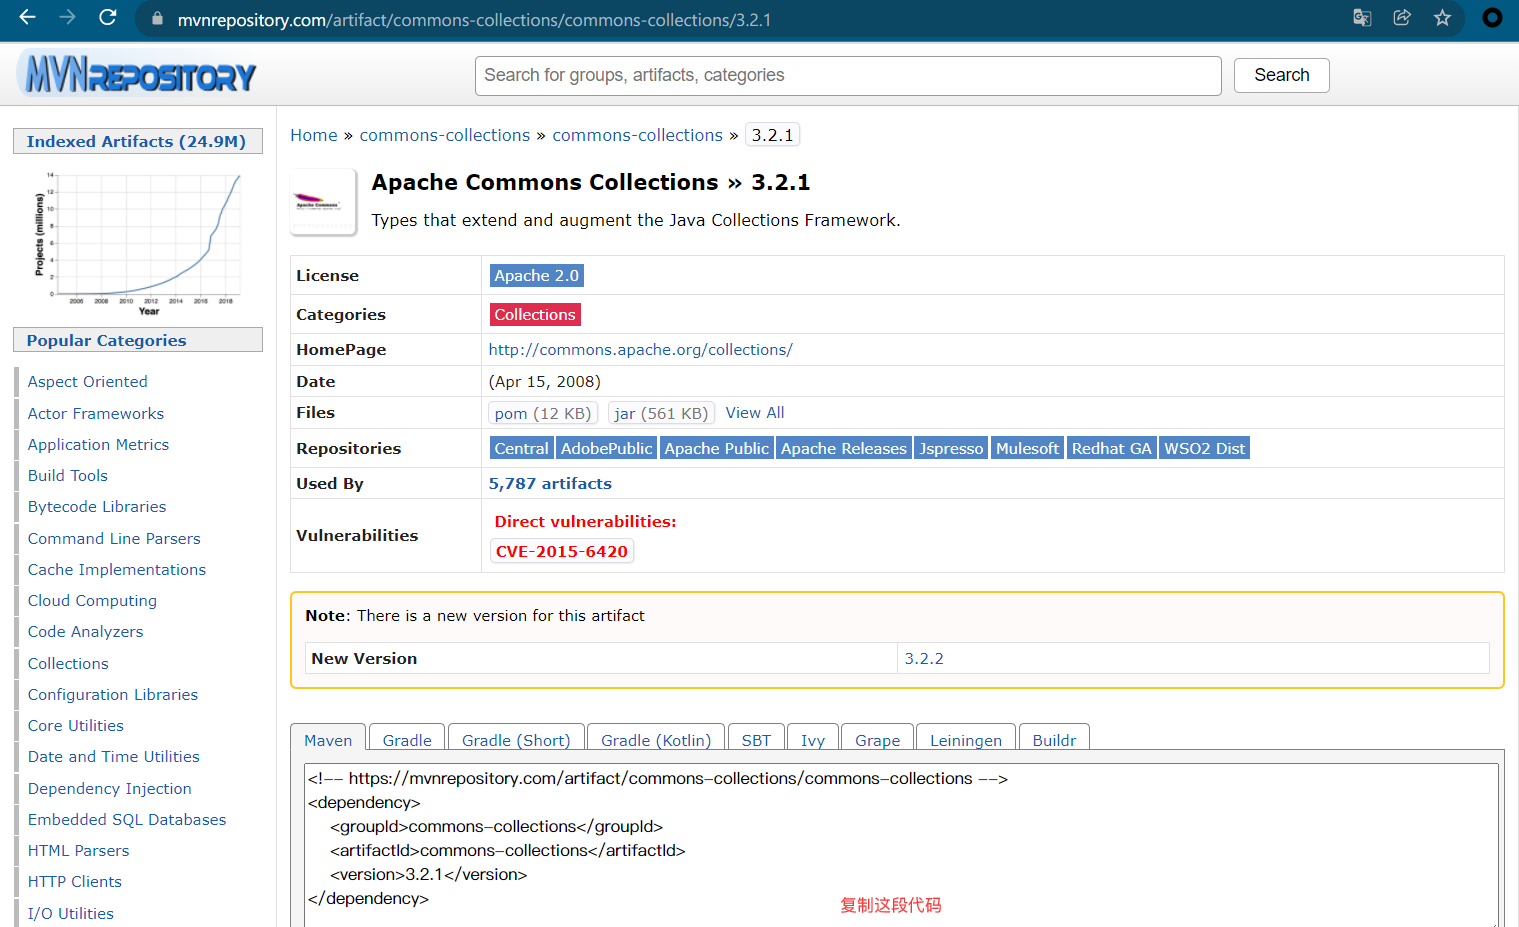Viewport: 1519px width, 927px height.
Task: Click the address bar URL
Action: pyautogui.click(x=474, y=20)
